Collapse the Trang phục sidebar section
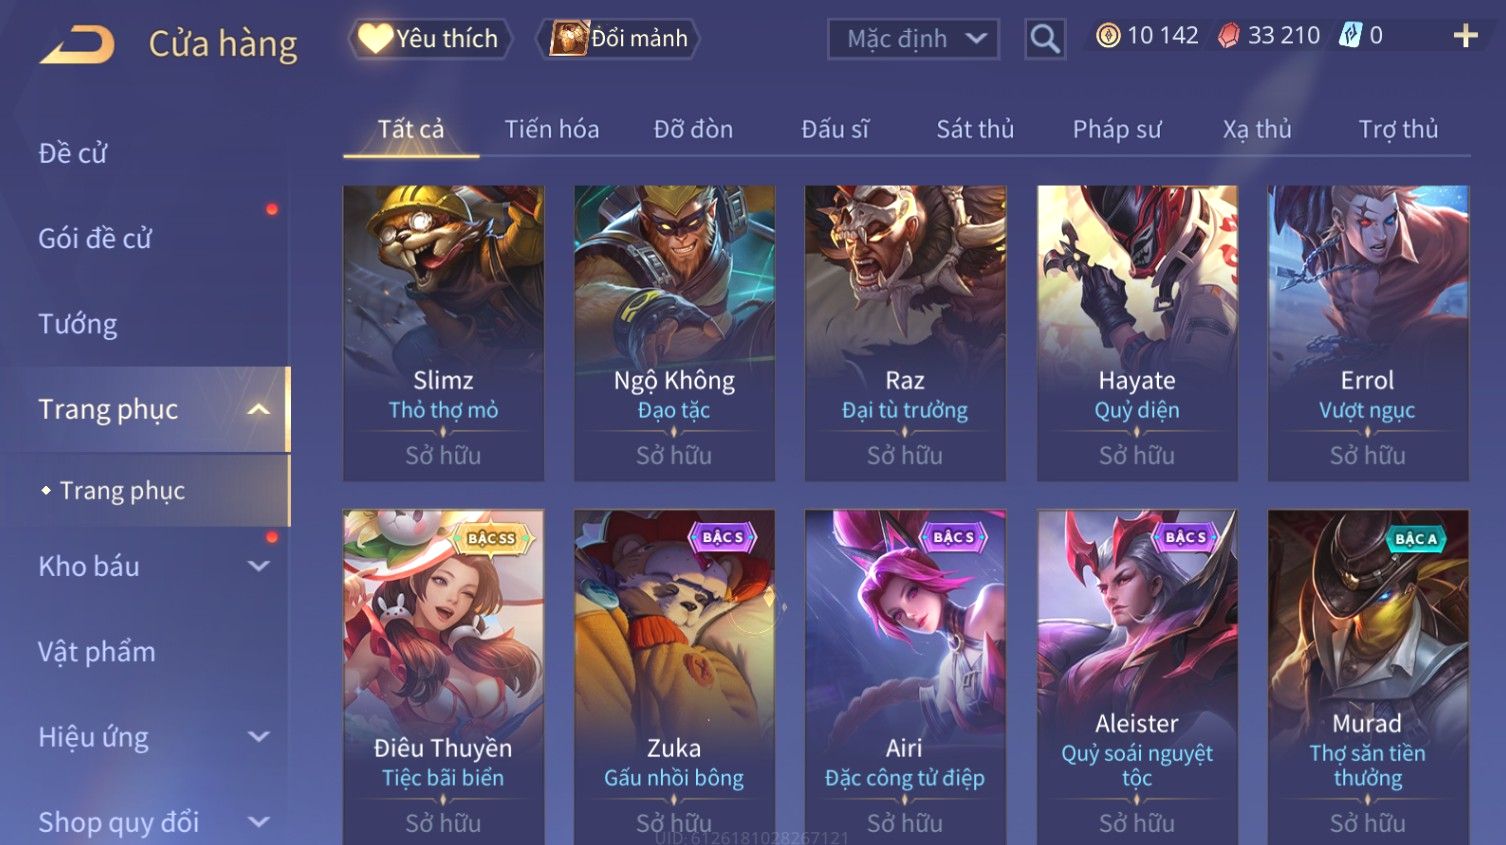 coord(259,409)
